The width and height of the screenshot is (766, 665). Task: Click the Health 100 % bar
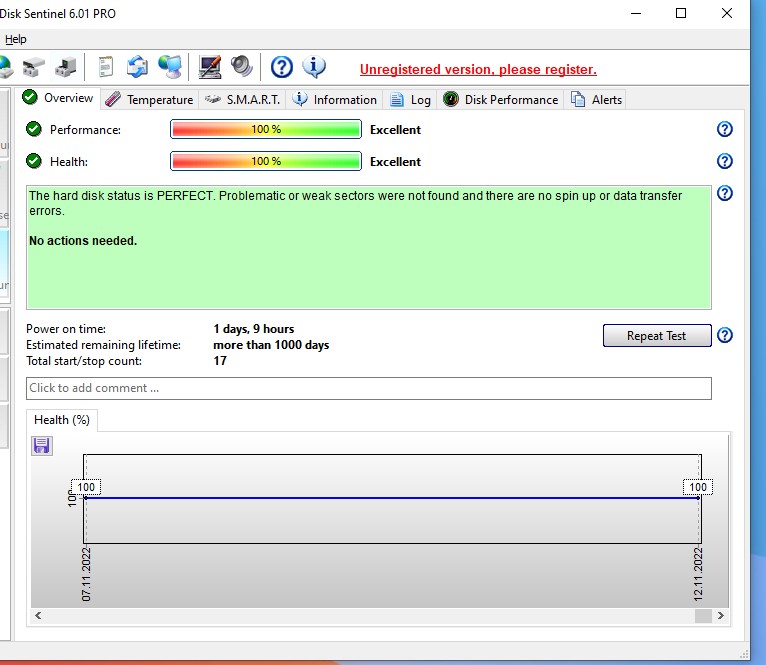point(266,161)
